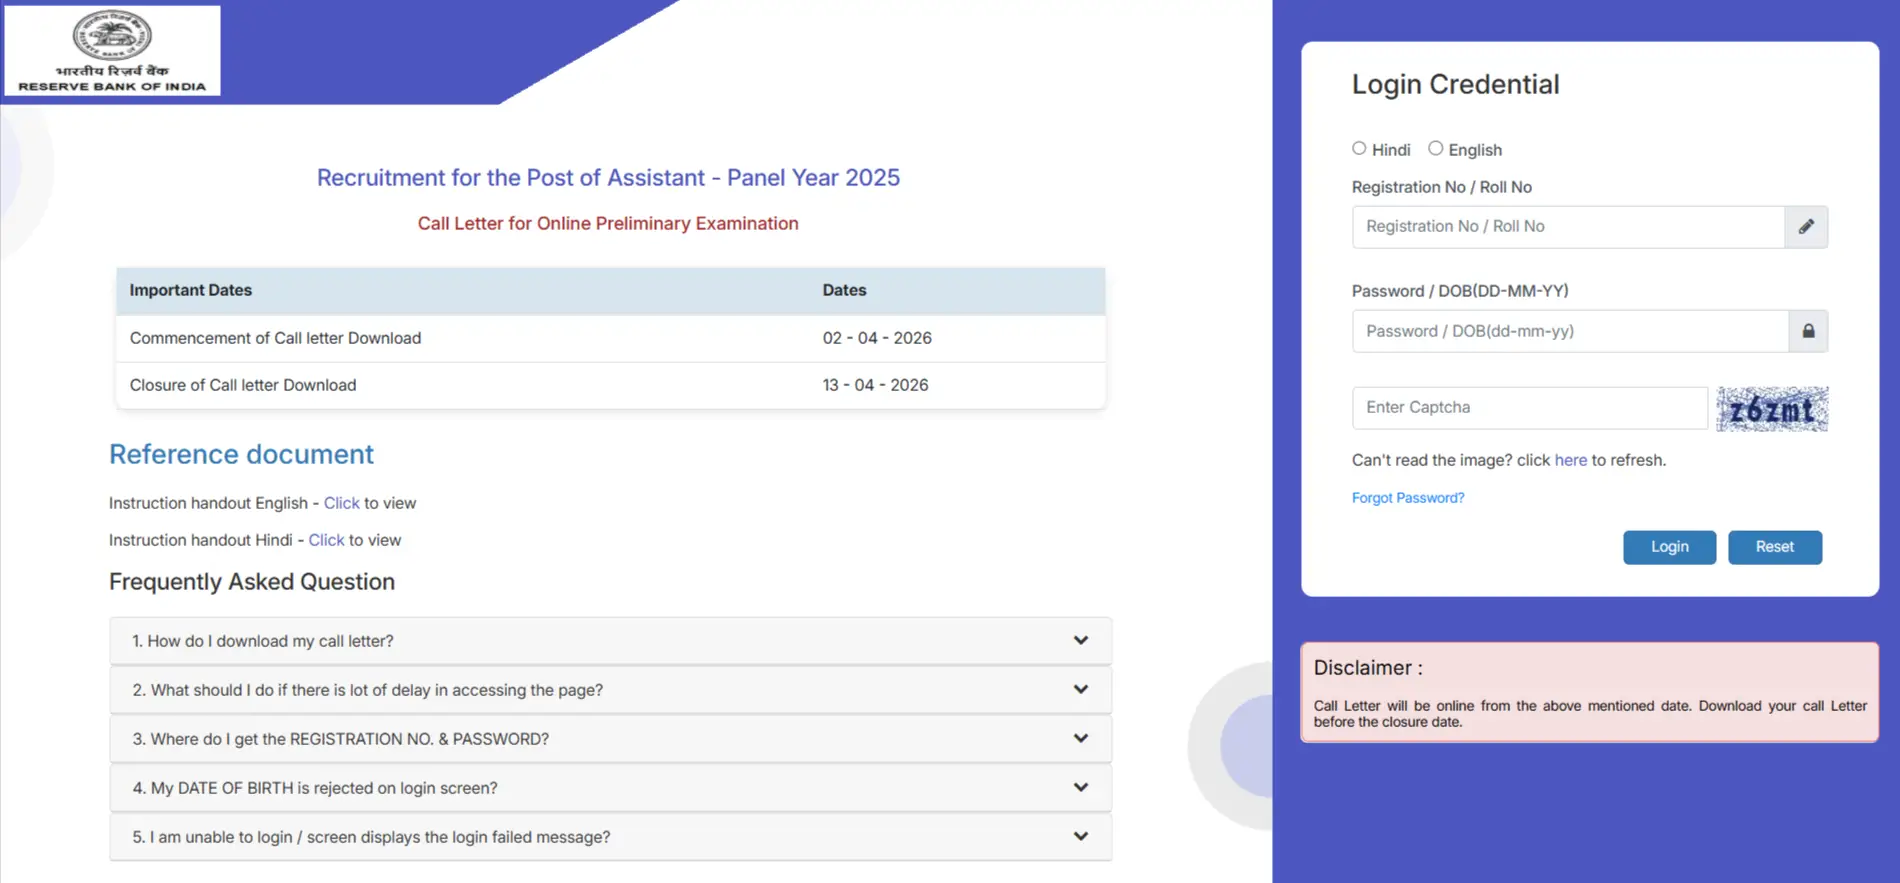
Task: Open the Forgot Password link
Action: pos(1408,498)
